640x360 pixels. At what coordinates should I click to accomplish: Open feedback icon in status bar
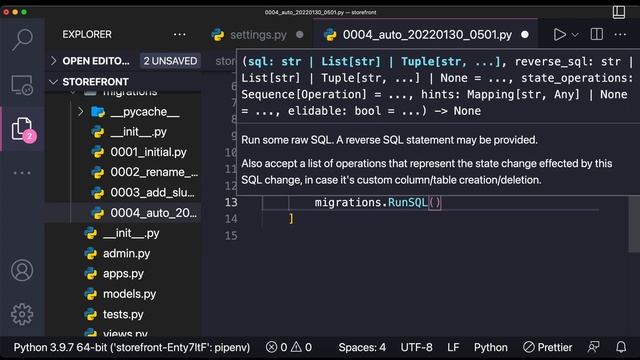(593, 347)
